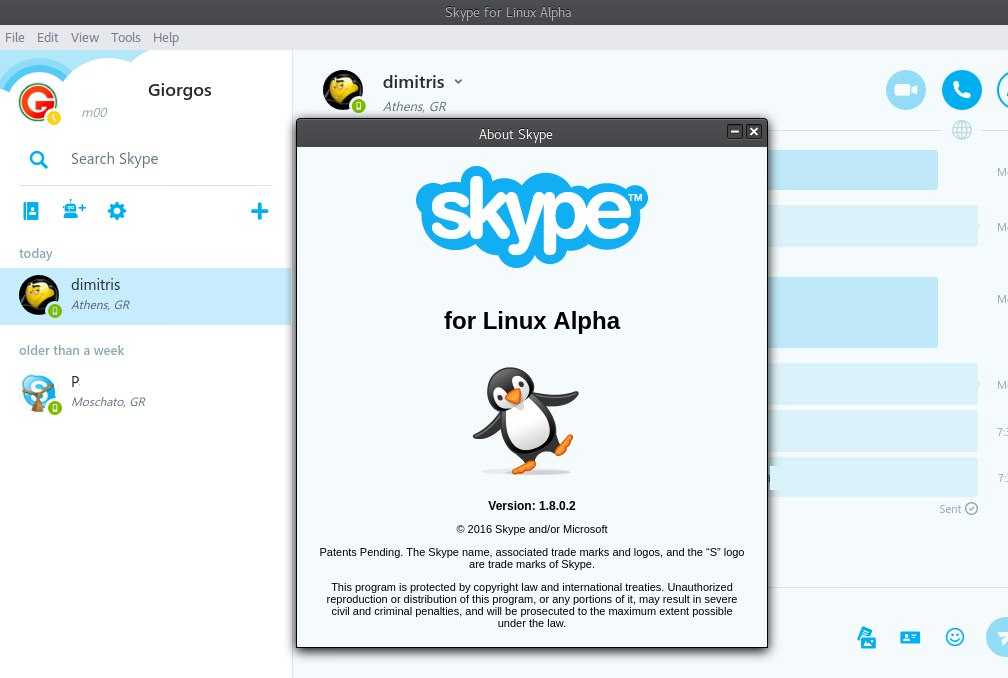The image size is (1008, 678).
Task: Start a voice call with dimitris
Action: 962,90
